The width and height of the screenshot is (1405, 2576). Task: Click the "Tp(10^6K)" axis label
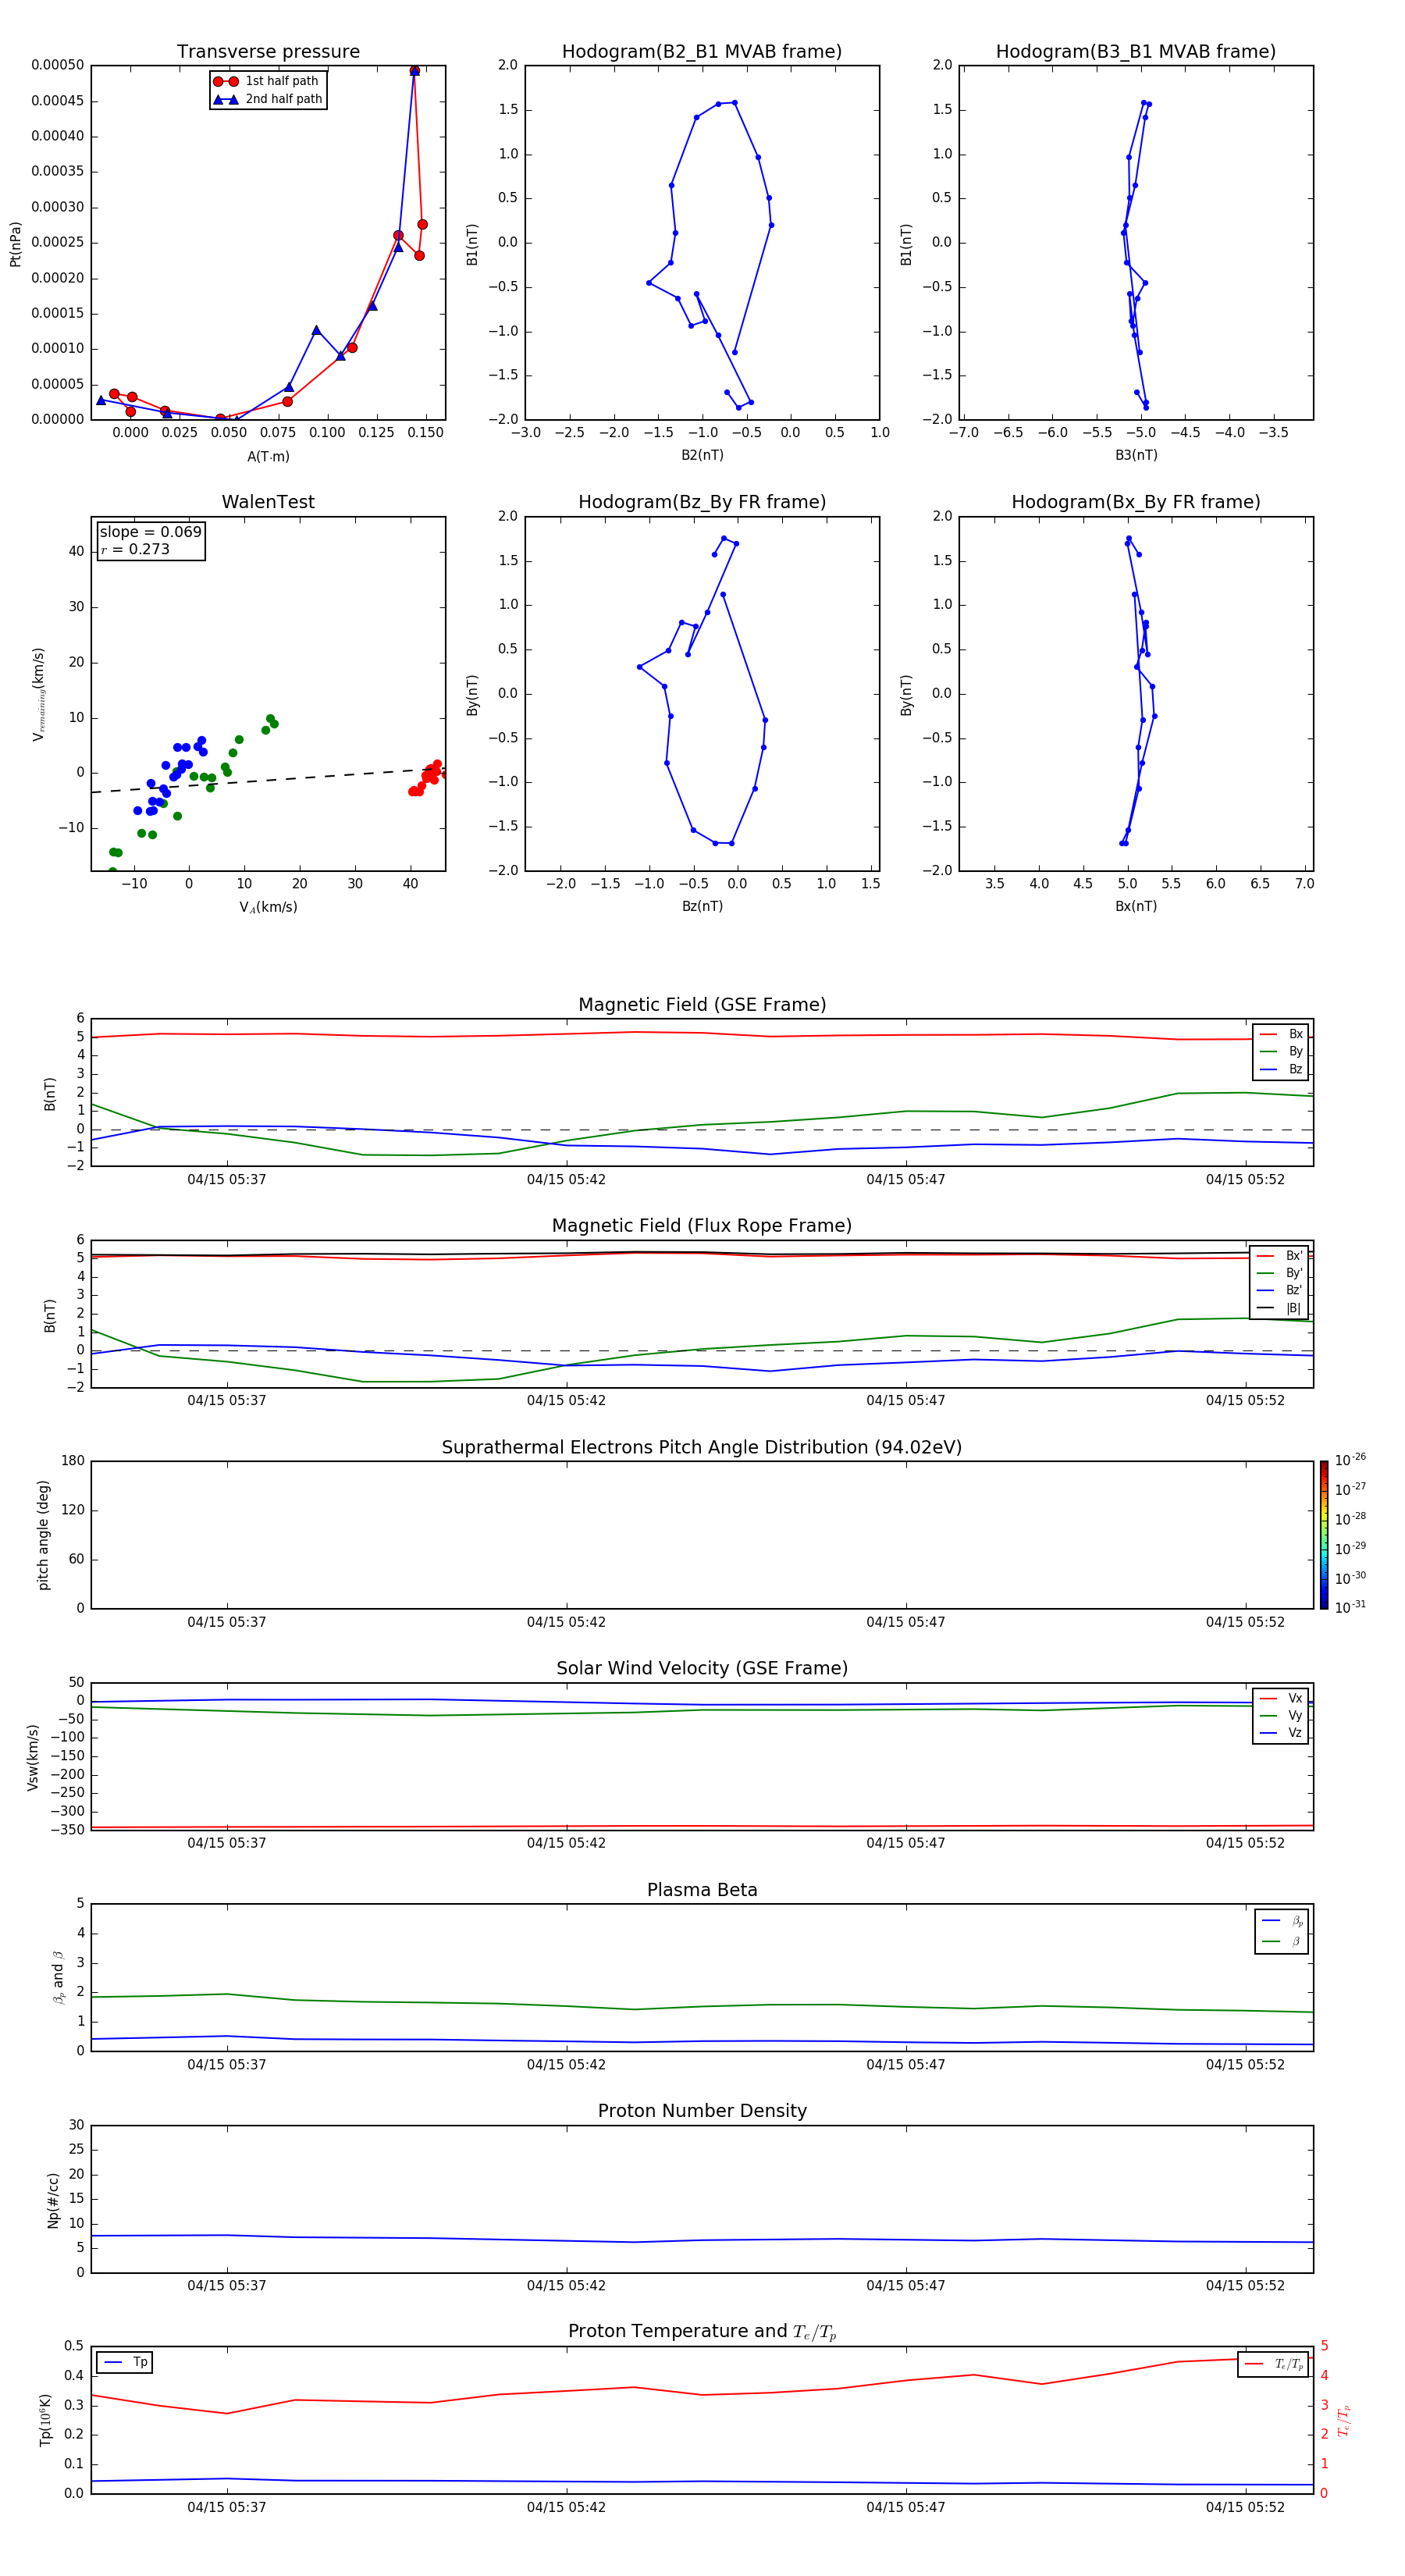point(45,2420)
